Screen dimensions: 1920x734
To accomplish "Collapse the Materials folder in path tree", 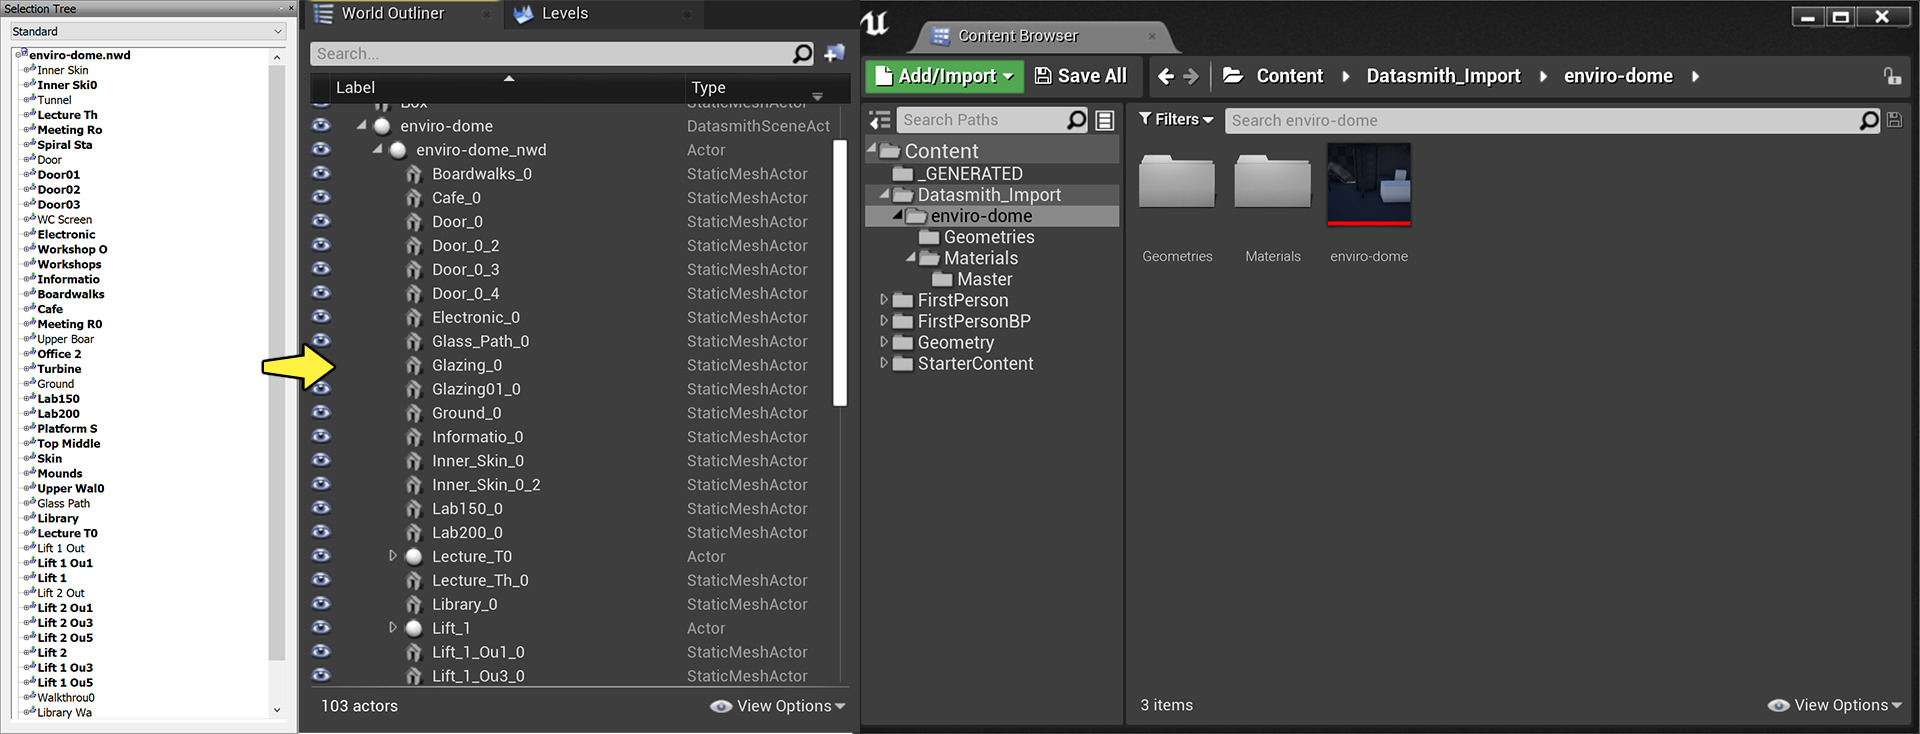I will pos(911,257).
